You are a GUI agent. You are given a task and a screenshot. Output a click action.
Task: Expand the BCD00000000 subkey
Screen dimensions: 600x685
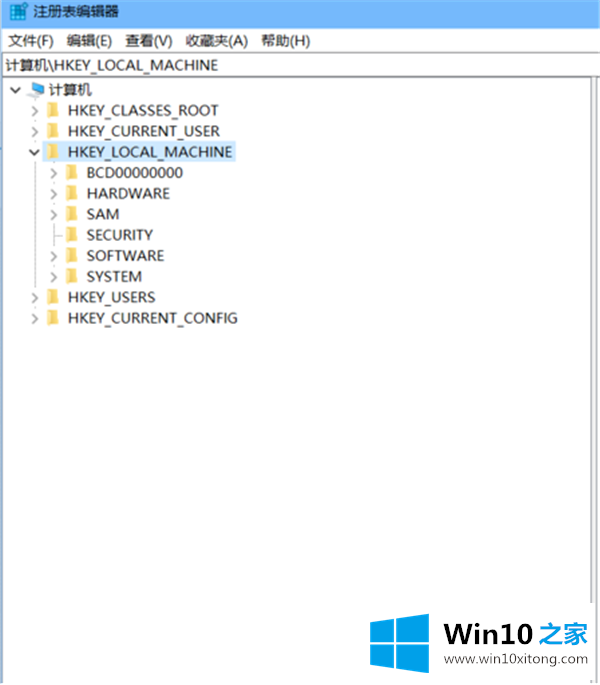(54, 173)
